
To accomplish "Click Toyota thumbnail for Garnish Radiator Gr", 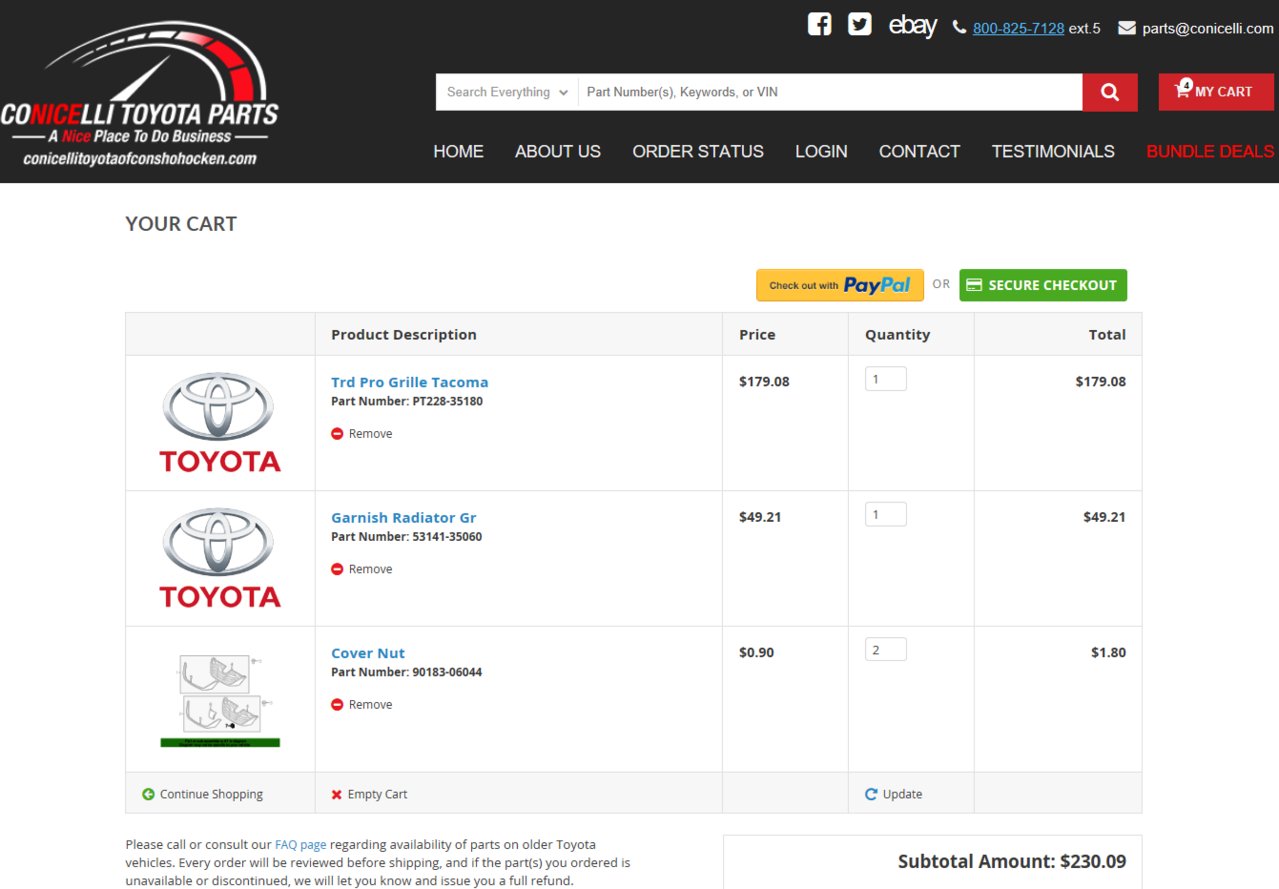I will [220, 558].
